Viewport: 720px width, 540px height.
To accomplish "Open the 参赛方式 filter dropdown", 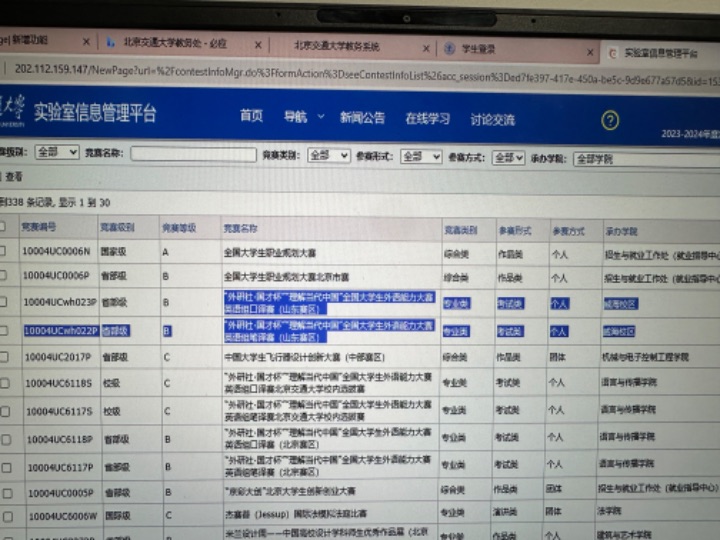I will (508, 158).
